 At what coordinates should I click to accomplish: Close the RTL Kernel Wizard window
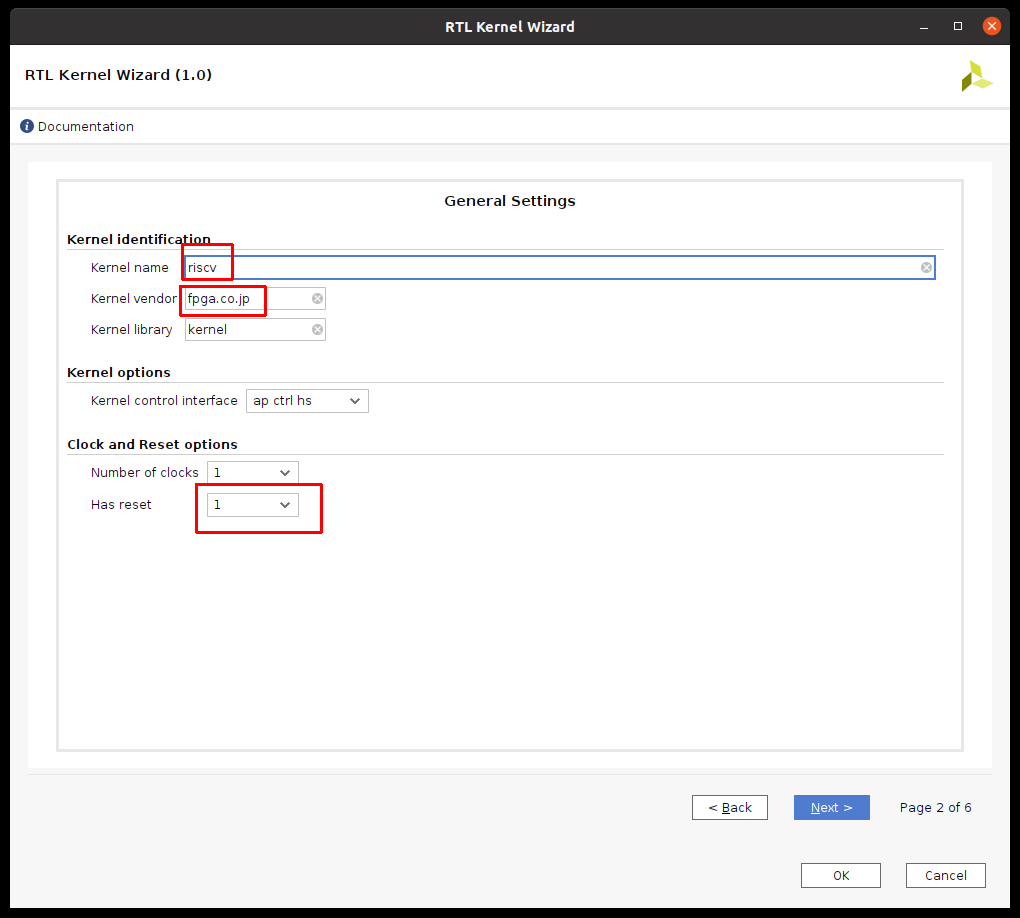coord(991,27)
